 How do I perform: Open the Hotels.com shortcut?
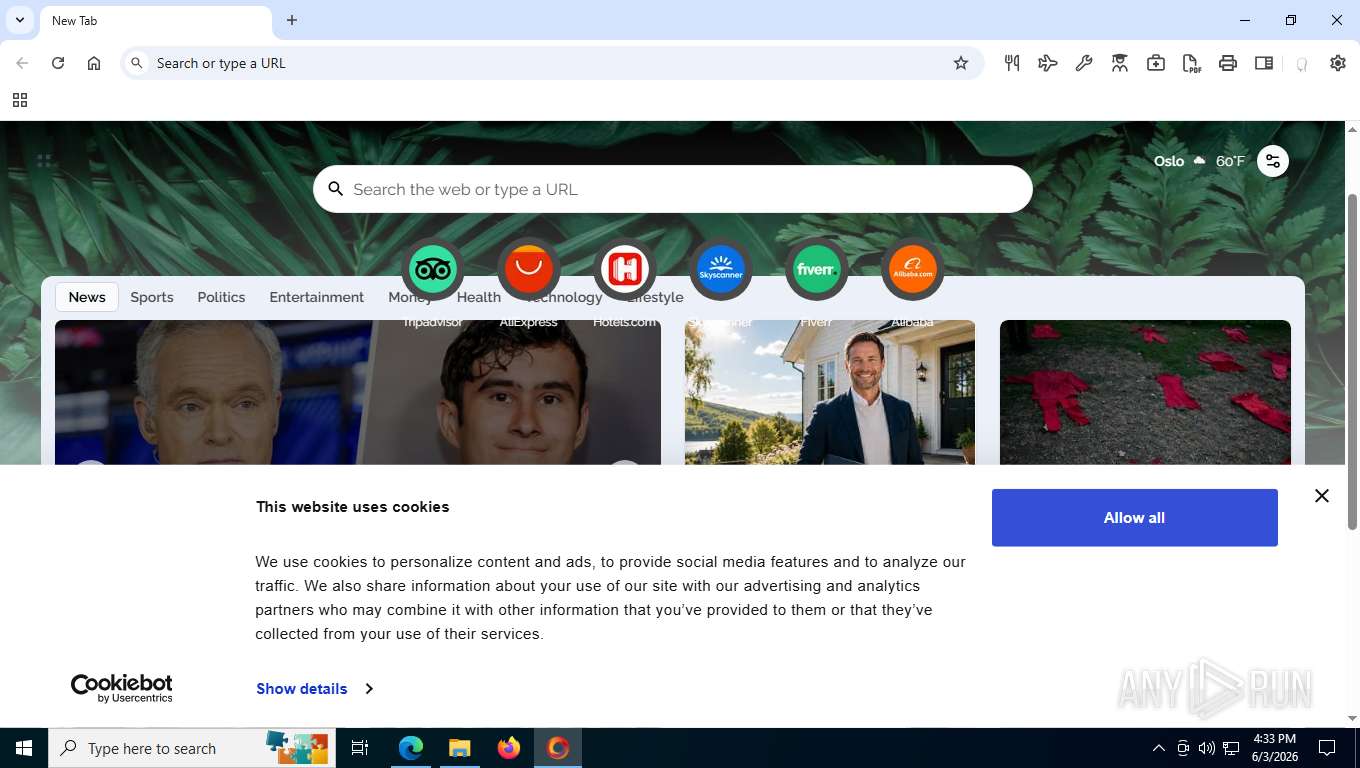click(625, 269)
